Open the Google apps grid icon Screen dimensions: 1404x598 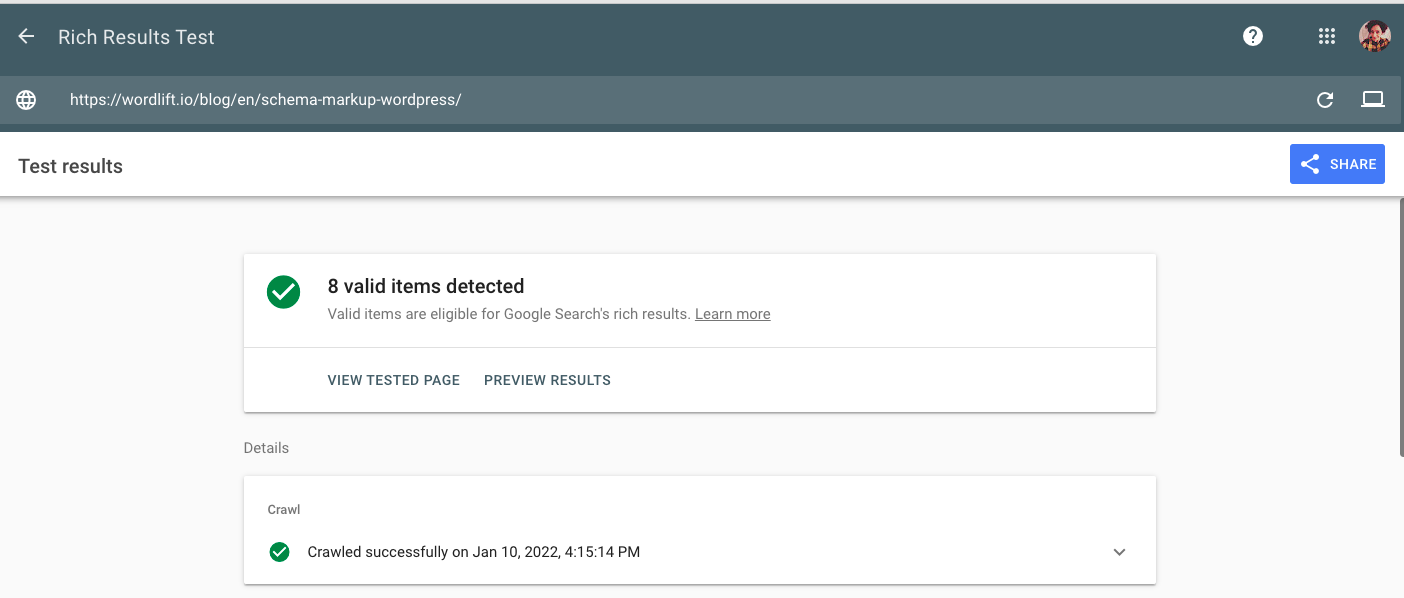coord(1327,37)
